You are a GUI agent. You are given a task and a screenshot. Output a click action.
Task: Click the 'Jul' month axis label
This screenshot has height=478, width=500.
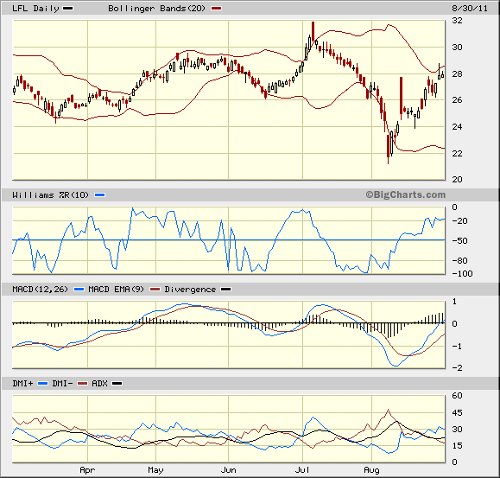[303, 470]
